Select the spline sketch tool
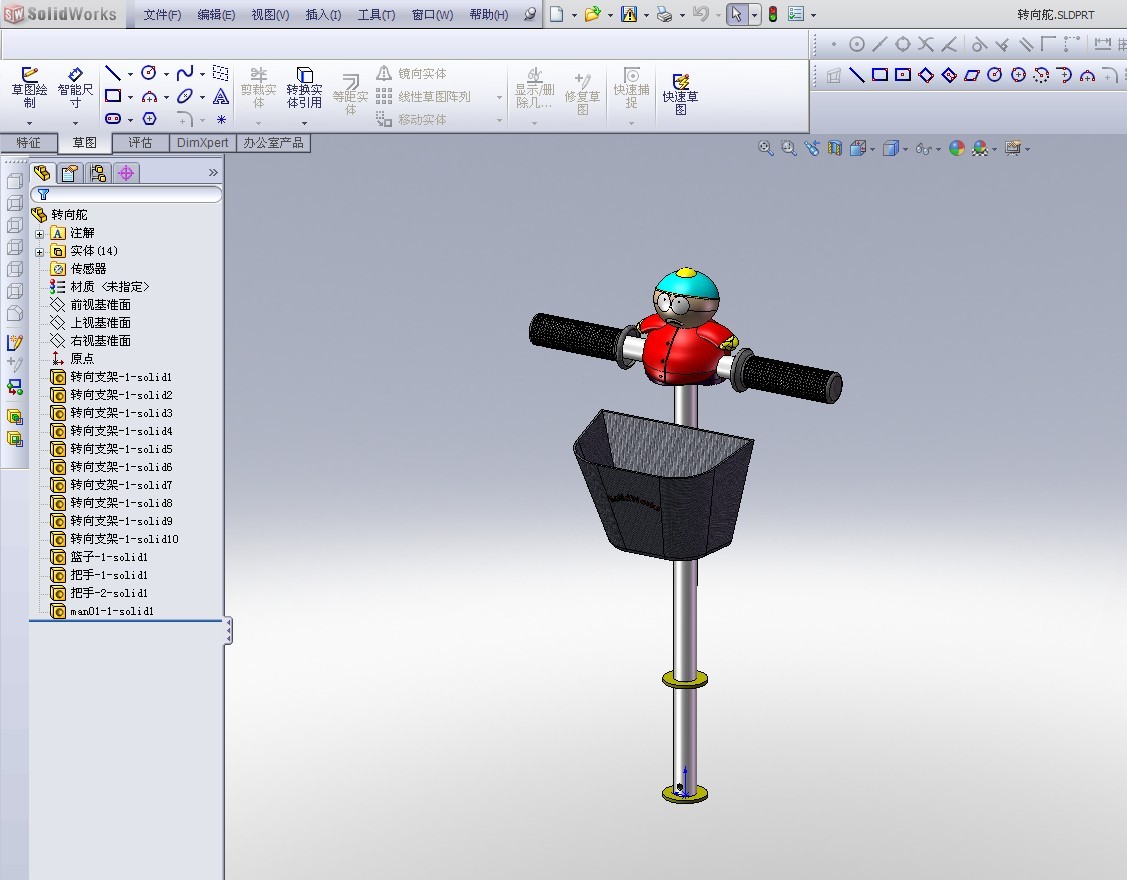1127x880 pixels. (x=185, y=73)
